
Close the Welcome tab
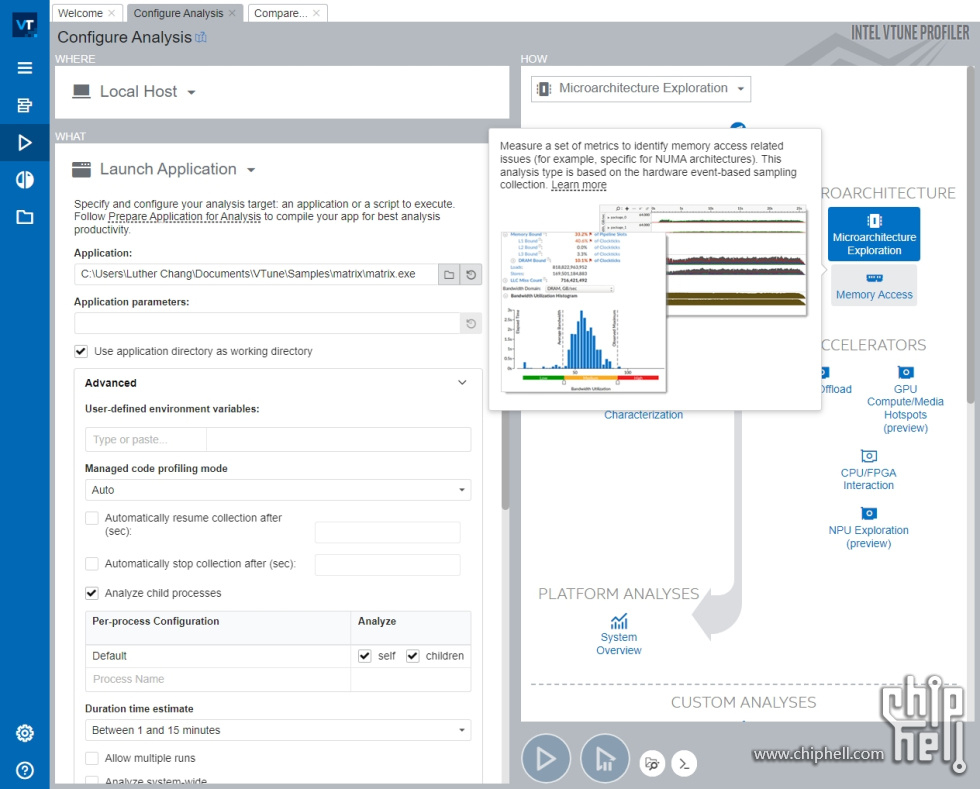111,13
